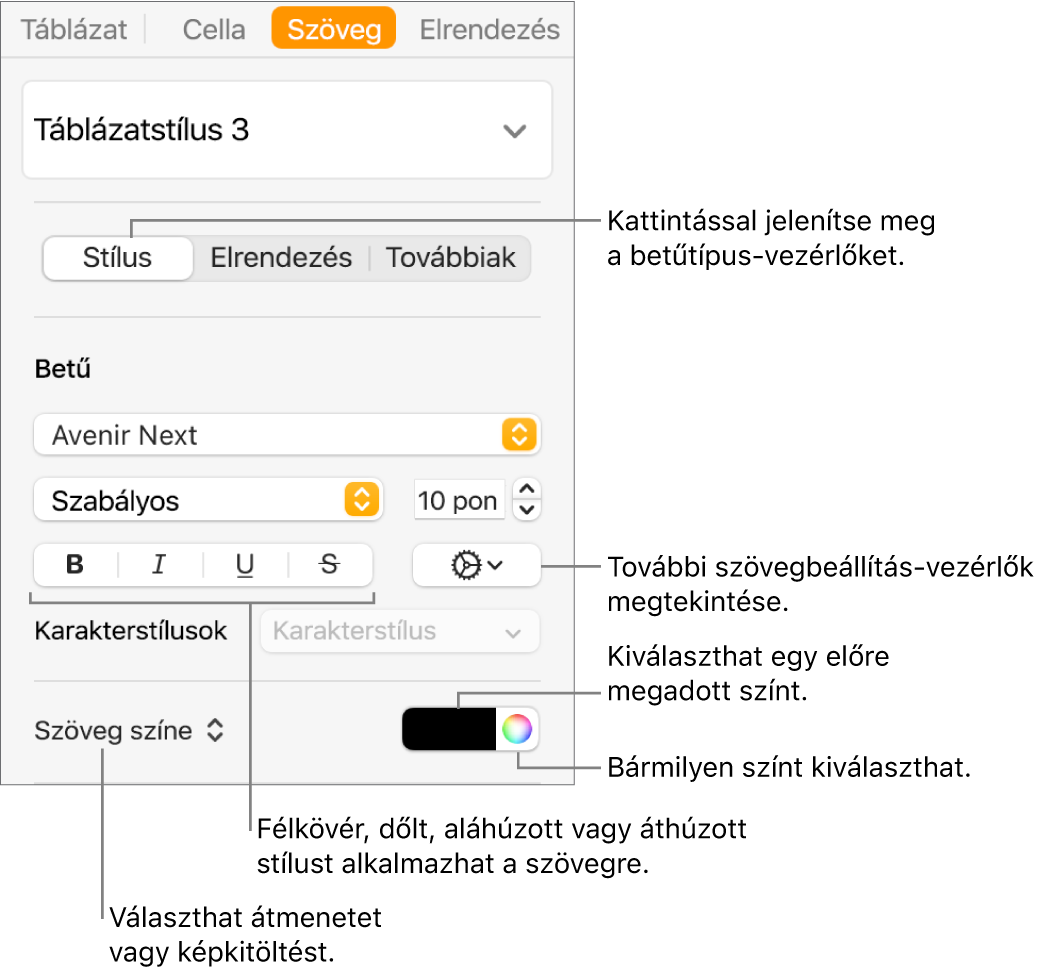Select the Elrendezés segment beside Stílus
The image size is (1051, 979).
pos(281,257)
